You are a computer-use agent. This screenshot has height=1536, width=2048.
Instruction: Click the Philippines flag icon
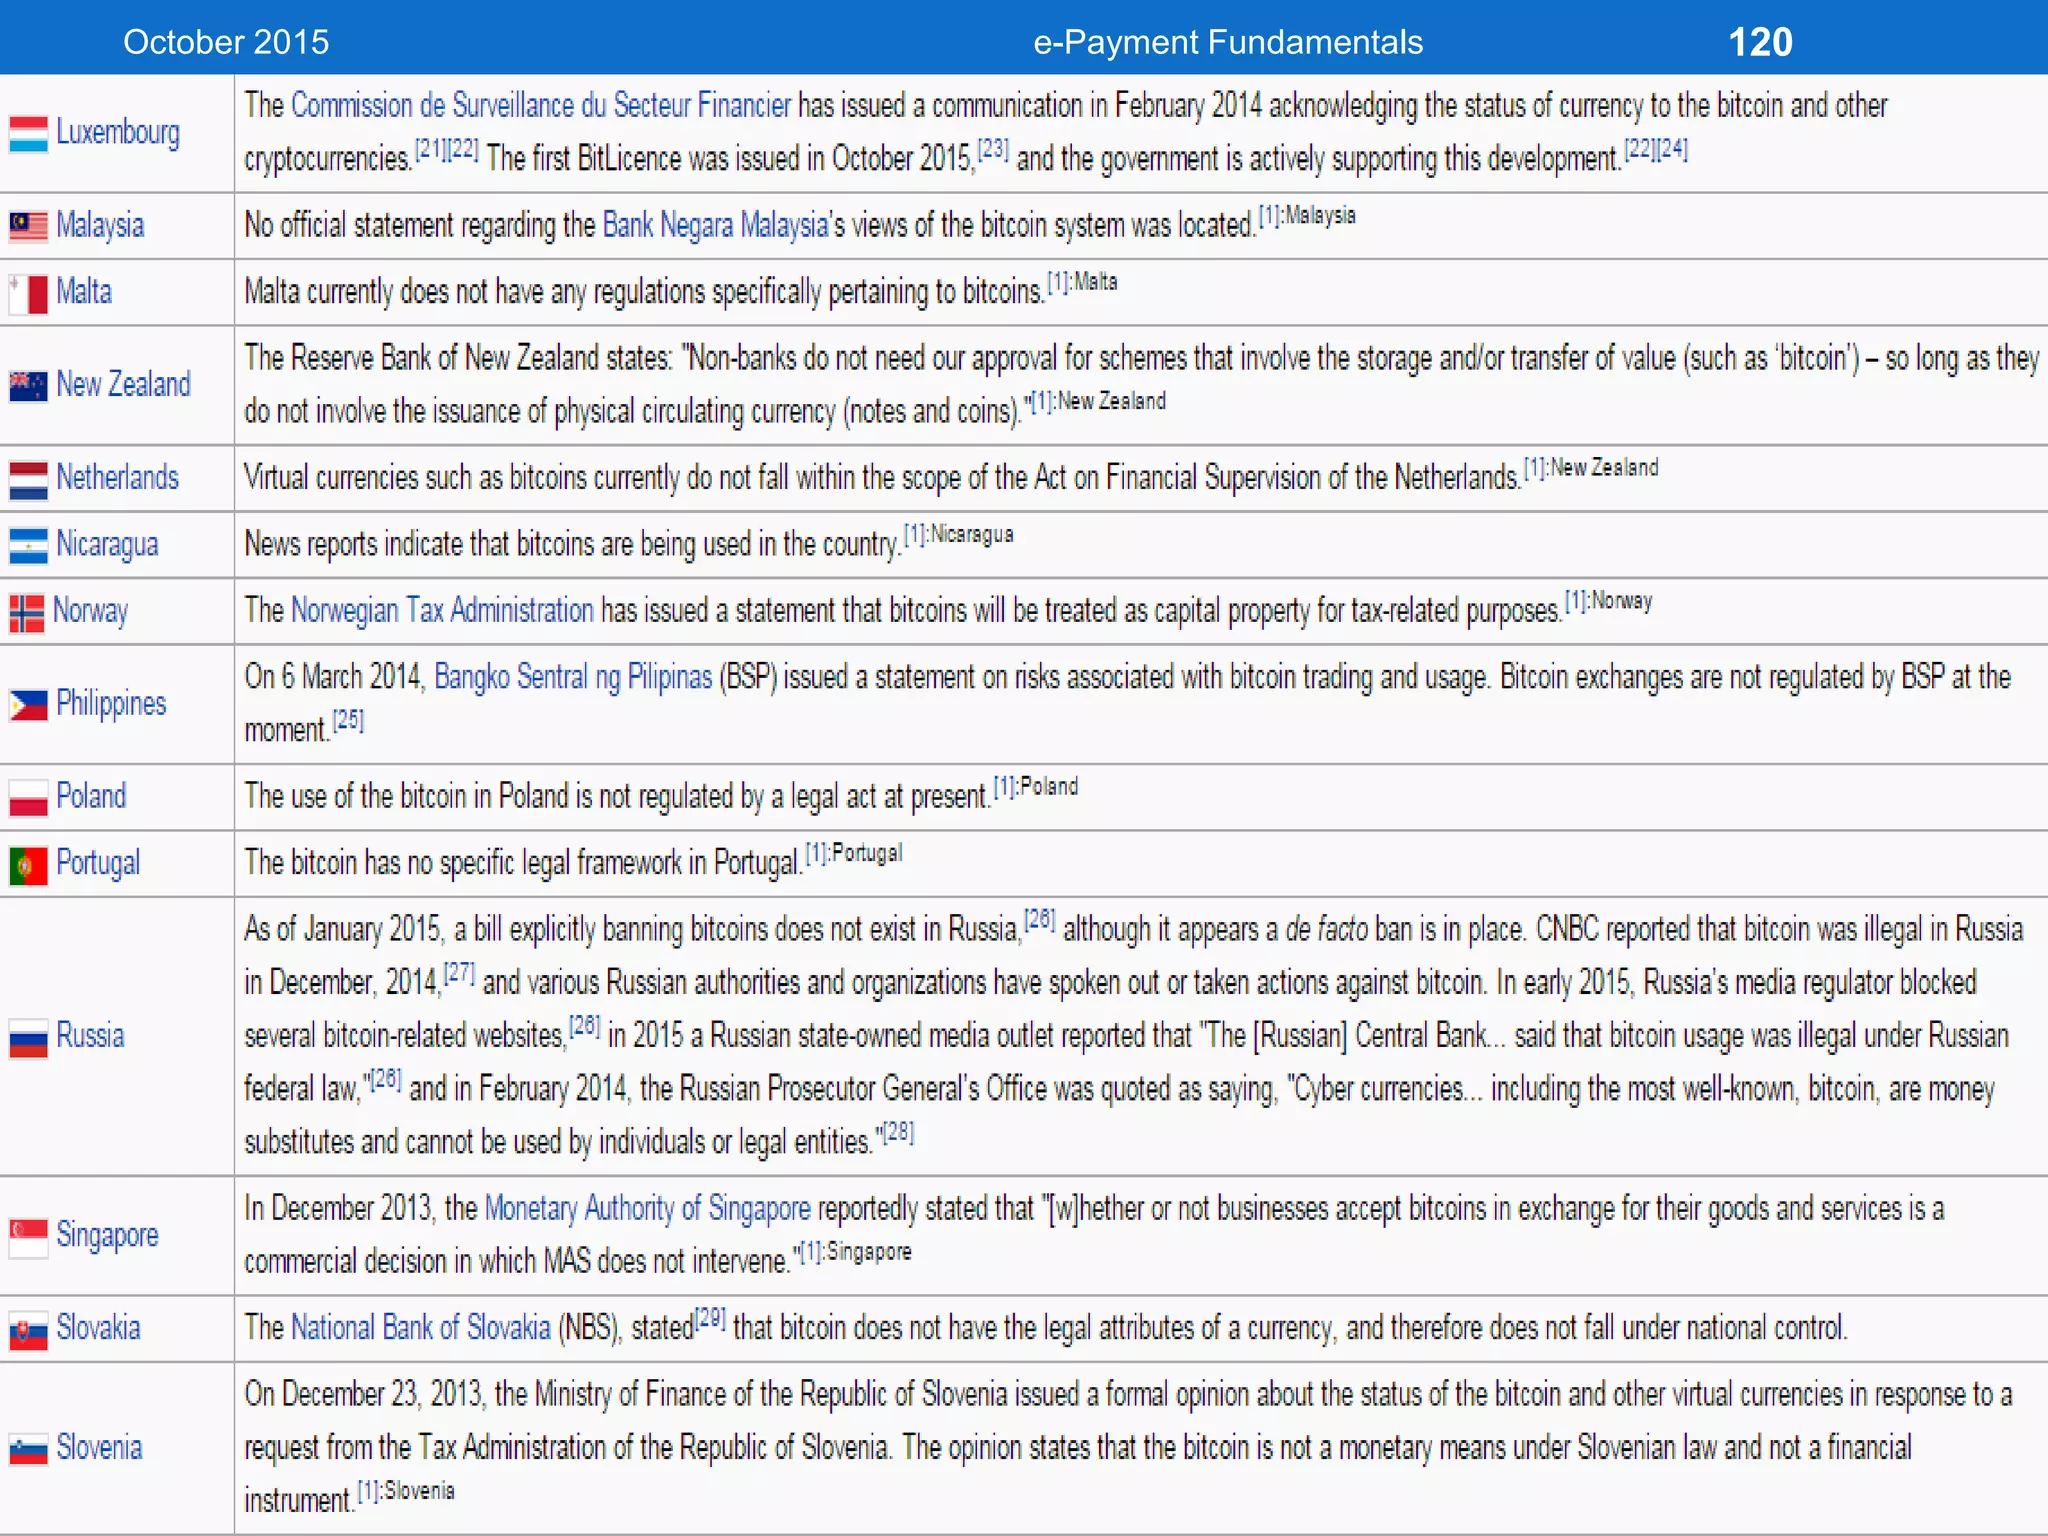click(28, 705)
